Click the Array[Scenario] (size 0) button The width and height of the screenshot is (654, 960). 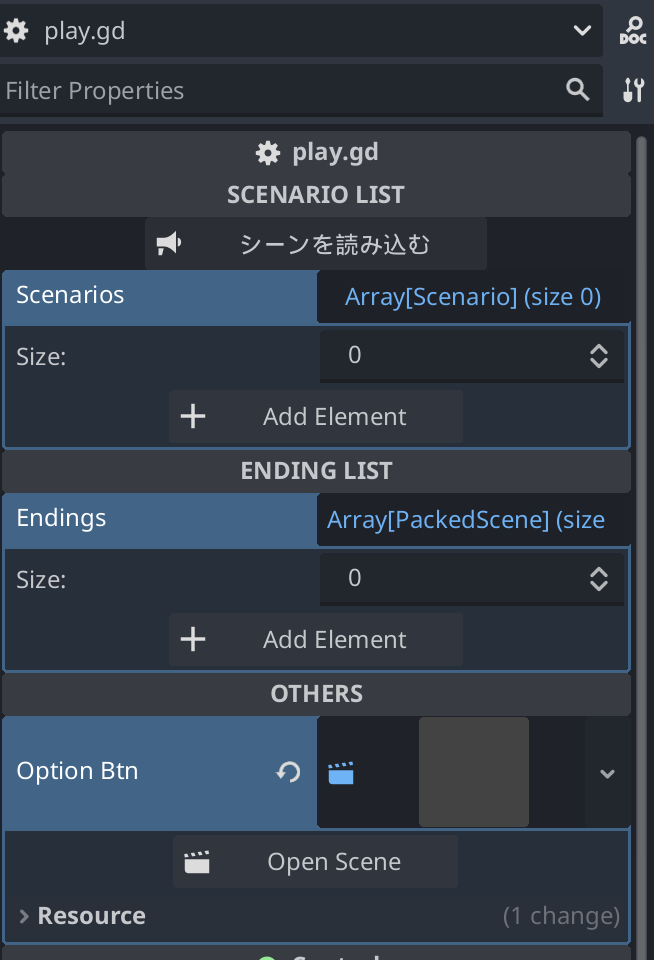point(473,297)
